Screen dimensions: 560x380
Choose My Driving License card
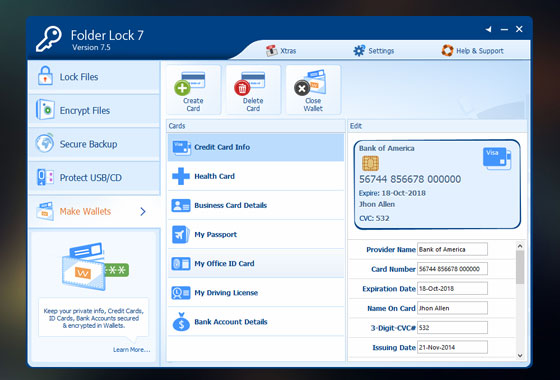[256, 292]
